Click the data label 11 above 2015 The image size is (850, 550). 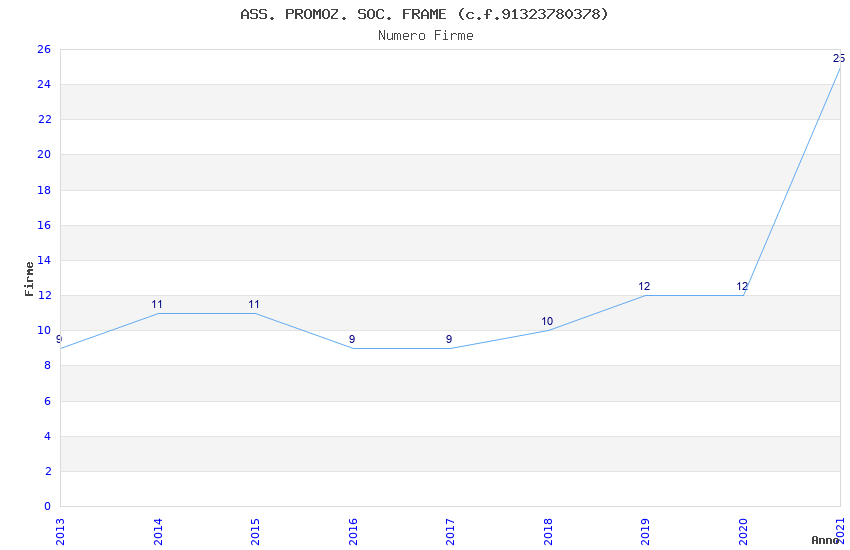click(x=254, y=305)
